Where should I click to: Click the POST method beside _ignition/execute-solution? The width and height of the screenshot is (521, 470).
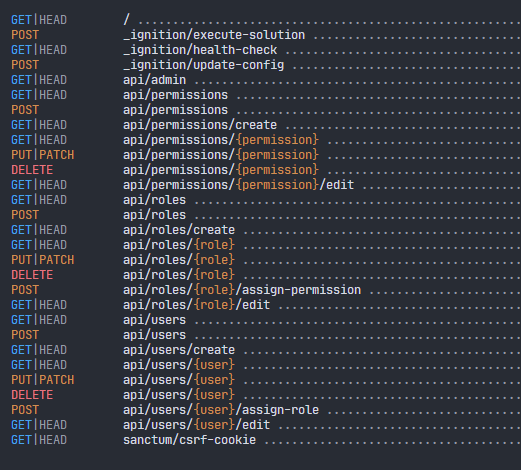pyautogui.click(x=25, y=35)
